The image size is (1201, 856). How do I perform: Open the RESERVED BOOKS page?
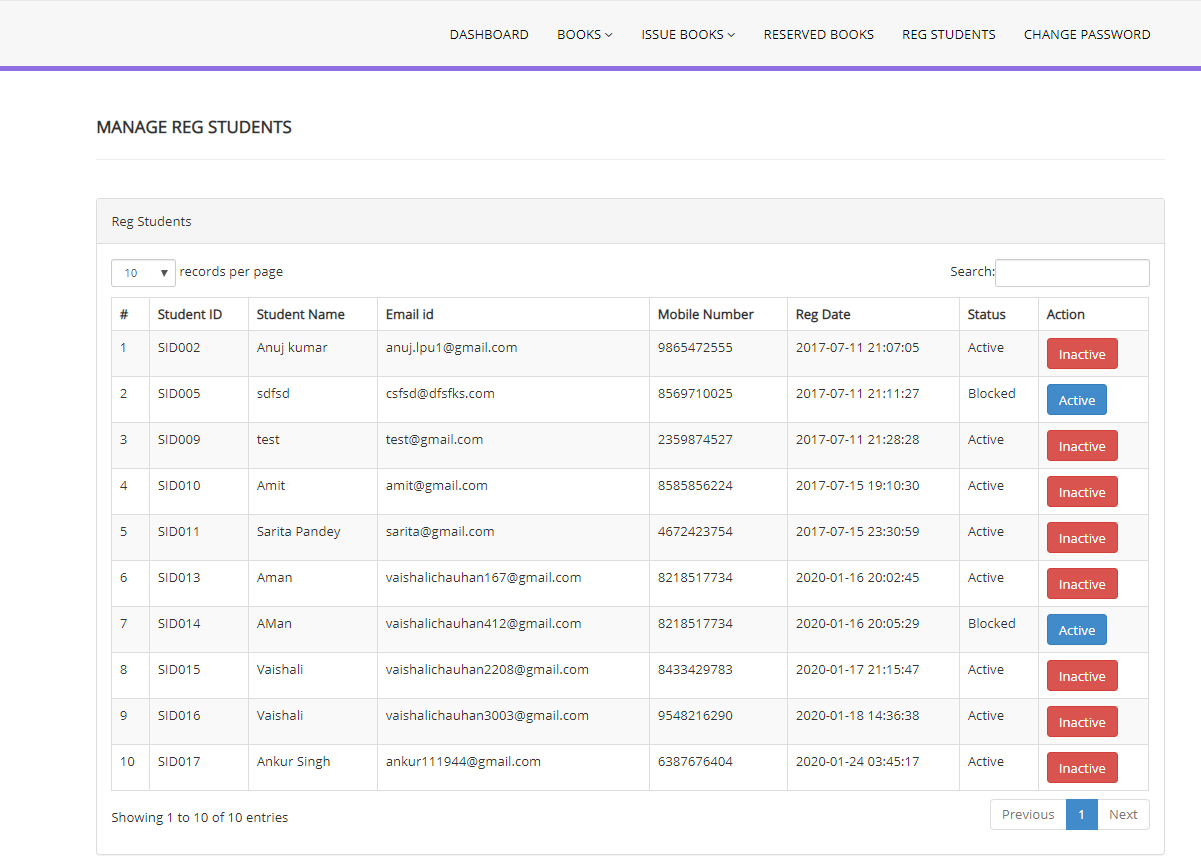tap(818, 34)
